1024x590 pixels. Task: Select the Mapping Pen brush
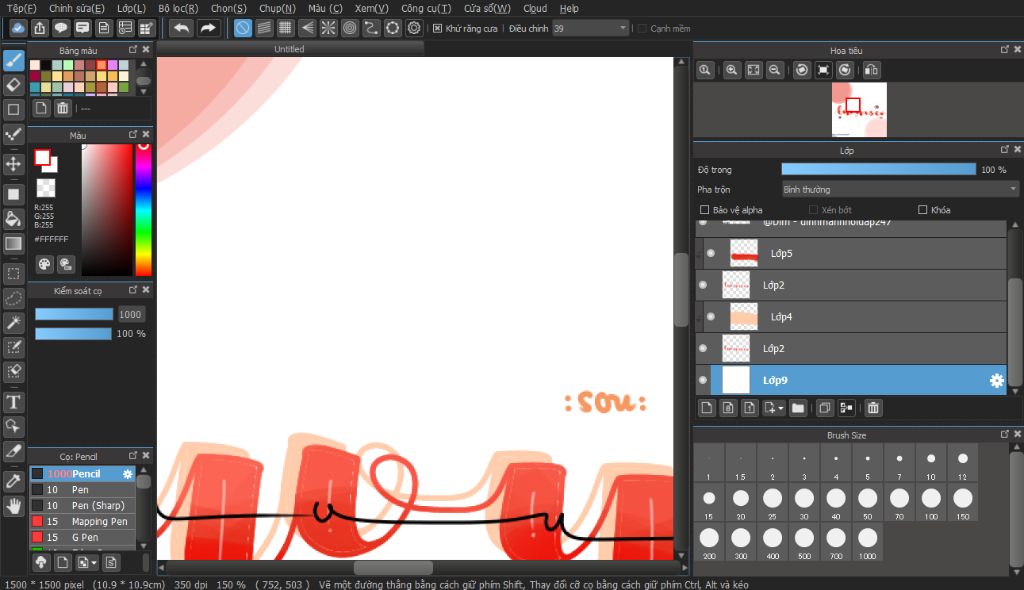pyautogui.click(x=83, y=521)
